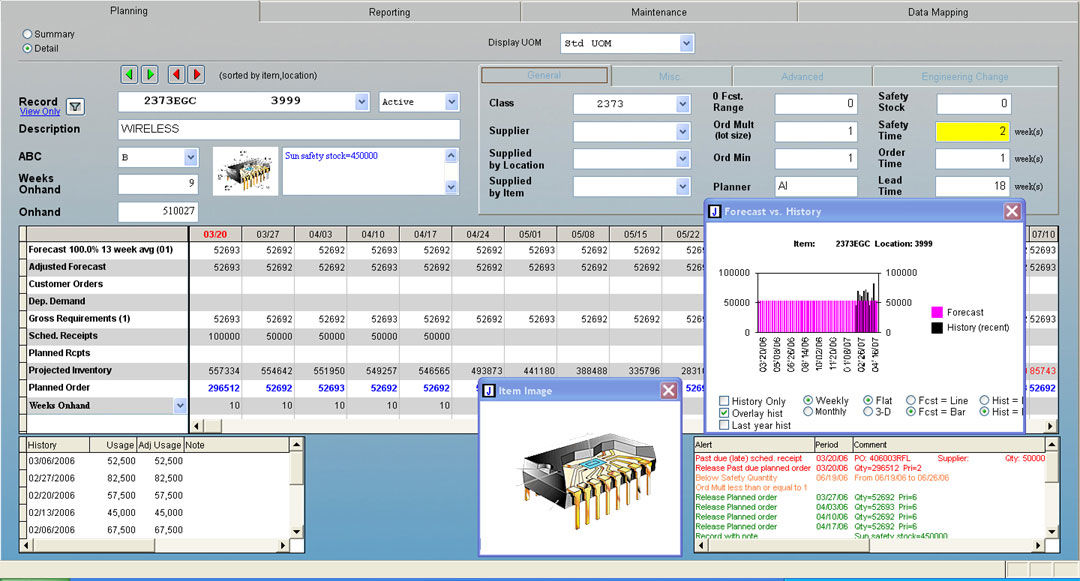Click History list scroll up arrow
This screenshot has width=1080, height=581.
(296, 445)
